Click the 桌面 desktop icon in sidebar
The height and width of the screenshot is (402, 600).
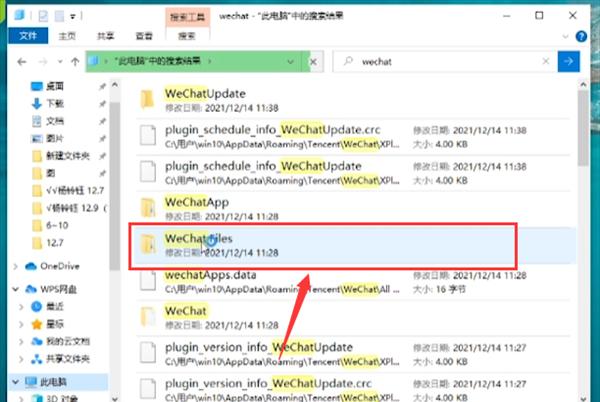coord(37,86)
